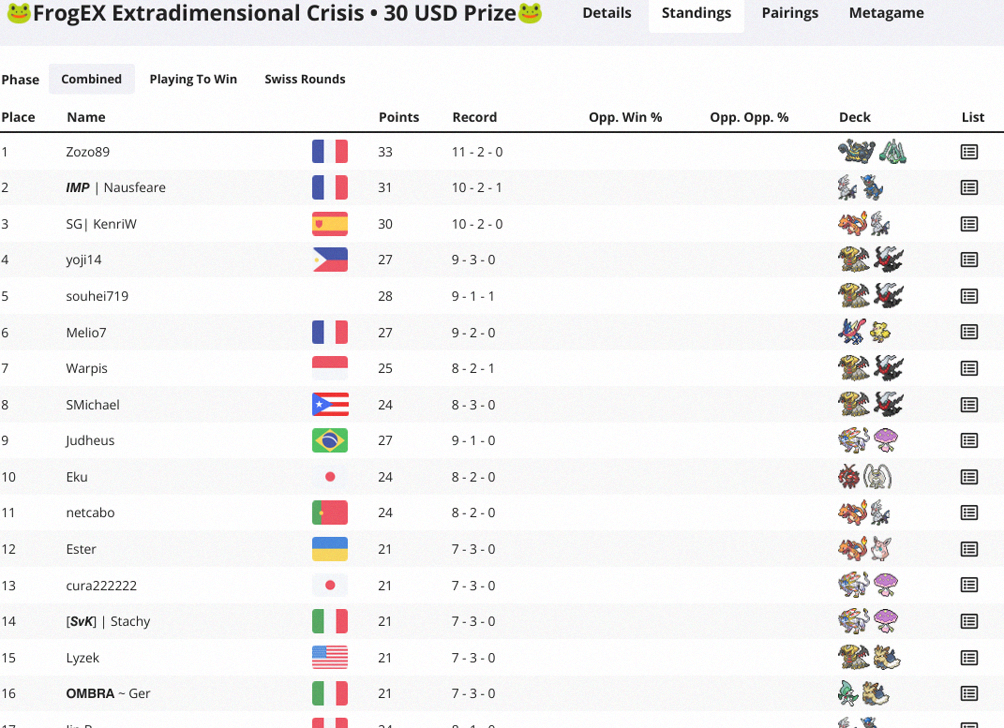Open Judheus's deck list icon
Viewport: 1004px width, 728px height.
[969, 441]
